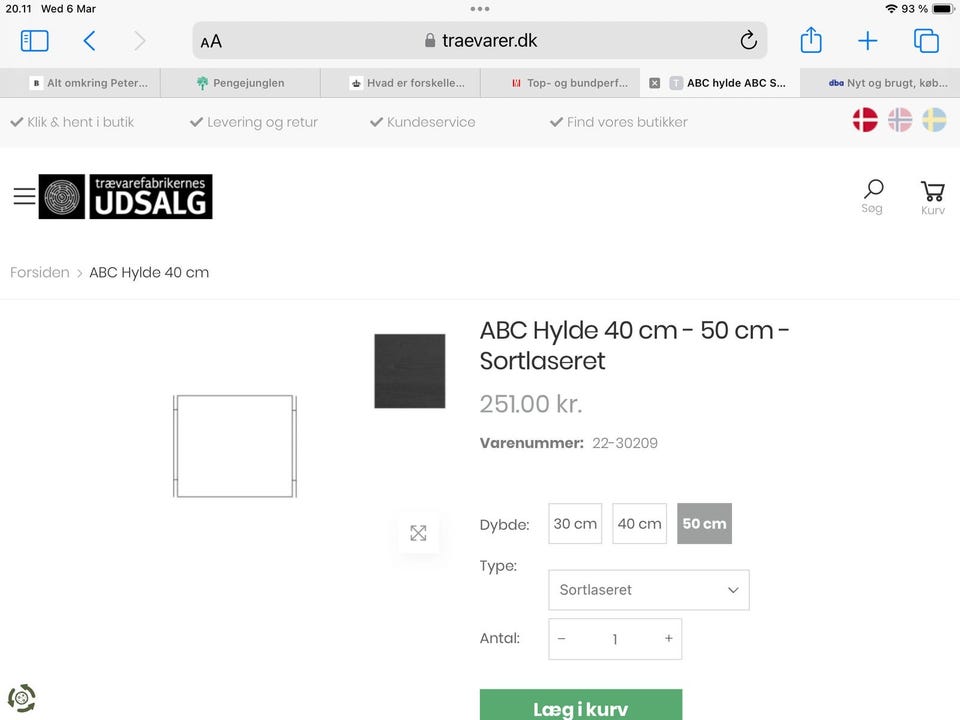This screenshot has width=960, height=720.
Task: Expand the product image to fullscreen
Action: coord(418,533)
